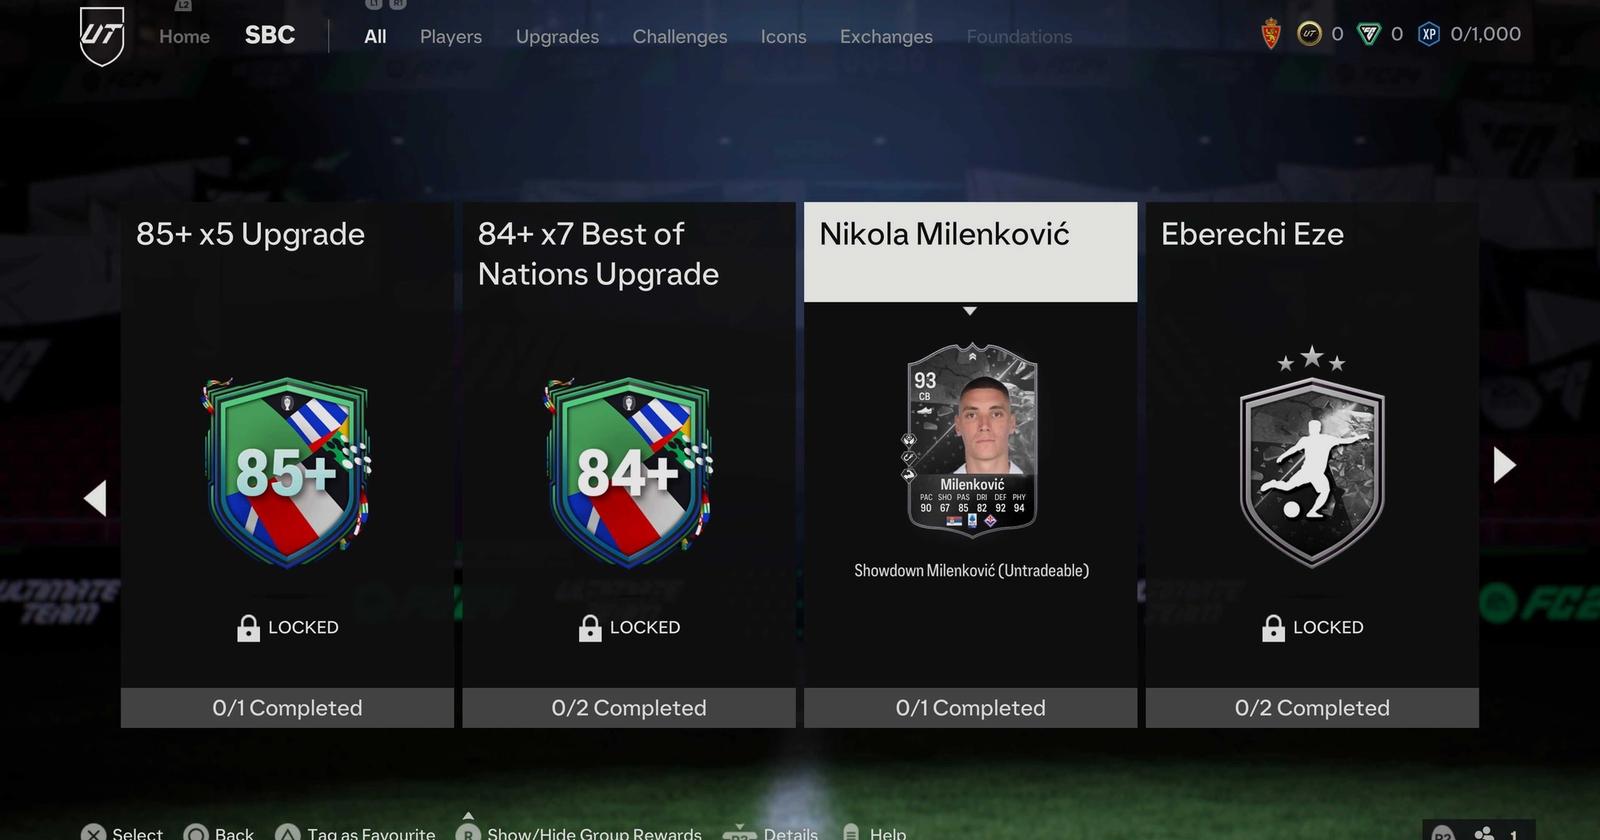Viewport: 1600px width, 840px height.
Task: Click the Ultimate Team shield logo
Action: point(102,36)
